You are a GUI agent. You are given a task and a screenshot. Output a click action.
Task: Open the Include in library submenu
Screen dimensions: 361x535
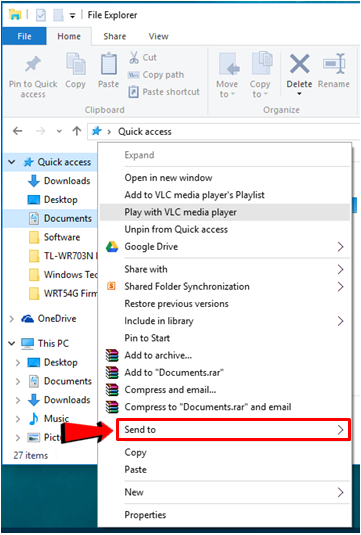(225, 321)
